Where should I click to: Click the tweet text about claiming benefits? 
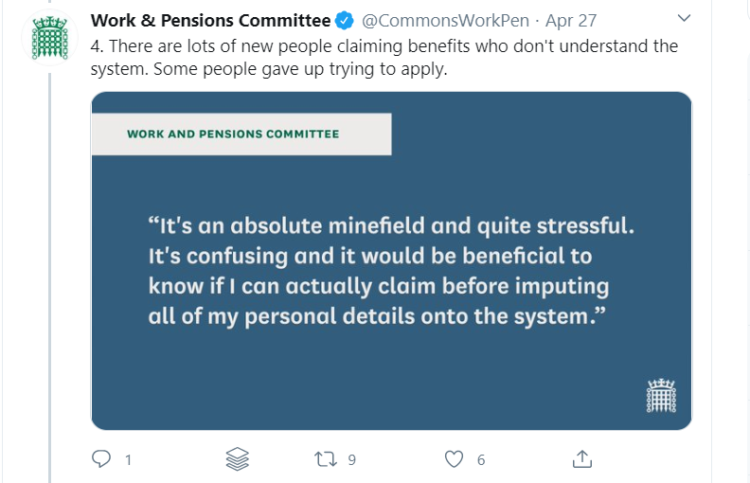(x=384, y=57)
